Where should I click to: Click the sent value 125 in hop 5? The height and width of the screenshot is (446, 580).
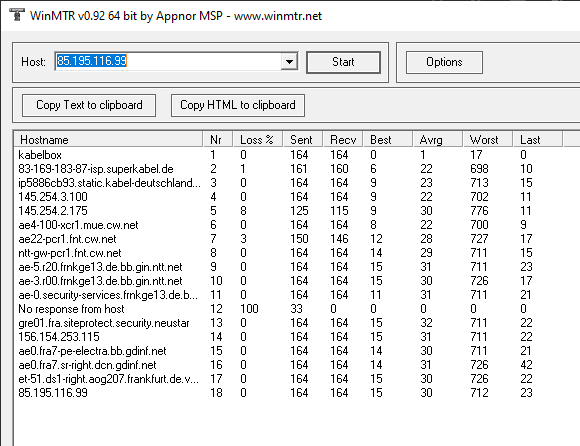click(x=299, y=211)
